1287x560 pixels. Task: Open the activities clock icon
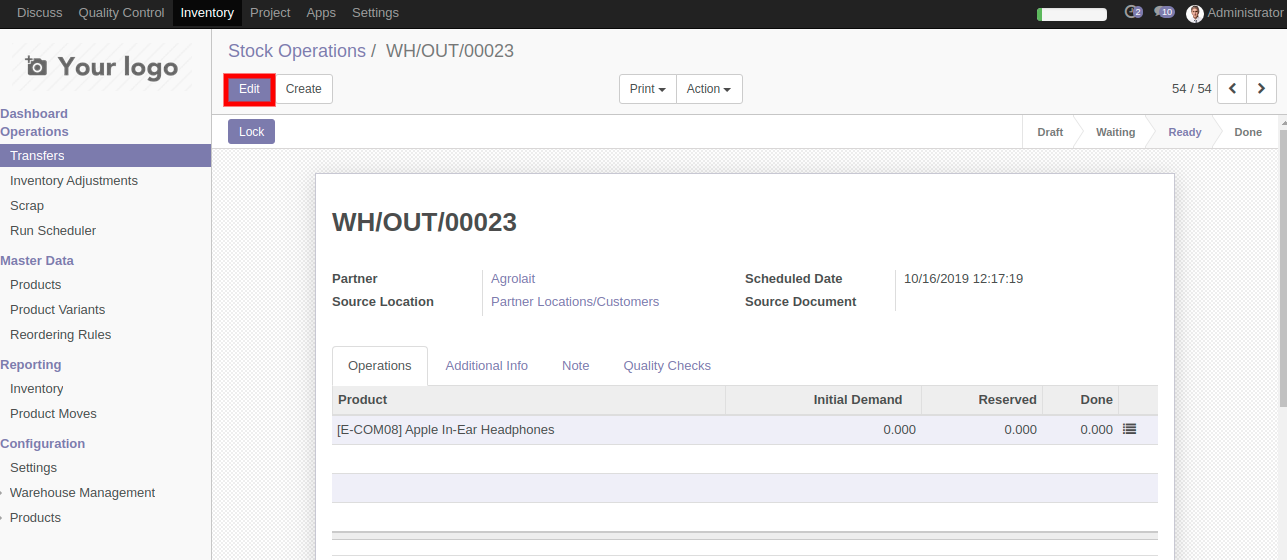point(1132,13)
